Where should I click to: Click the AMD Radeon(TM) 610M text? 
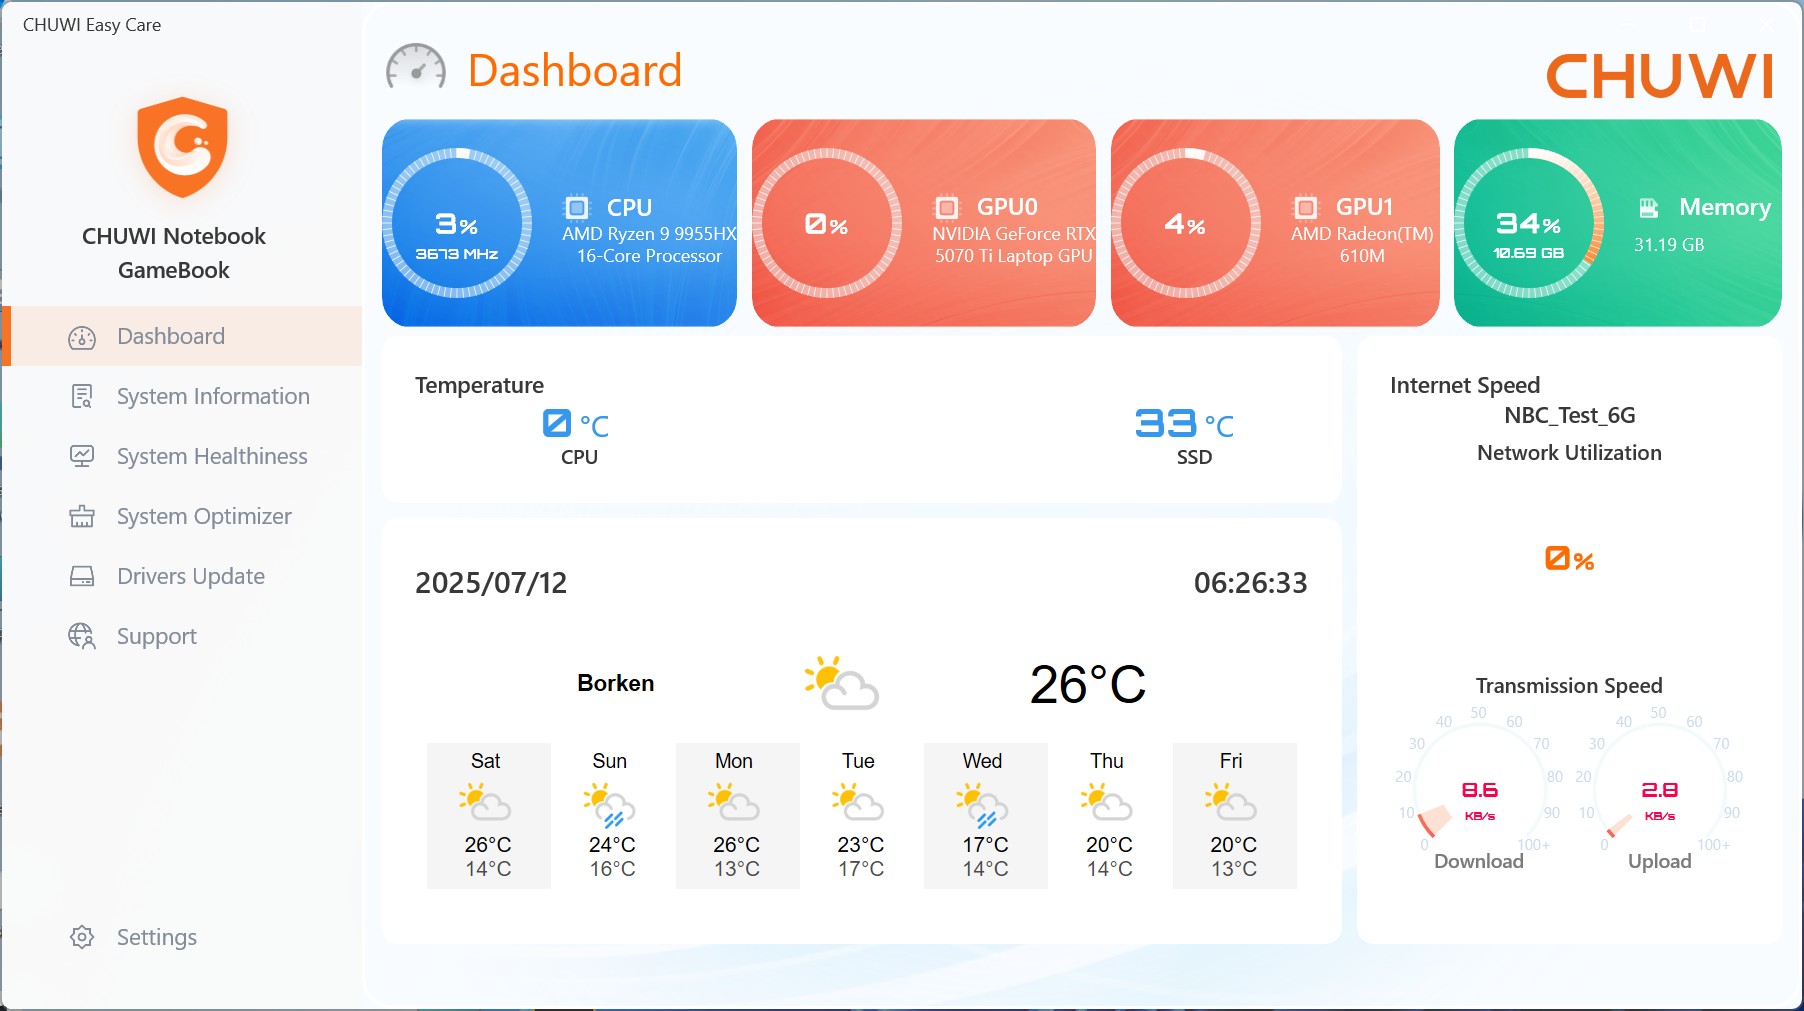pos(1362,245)
